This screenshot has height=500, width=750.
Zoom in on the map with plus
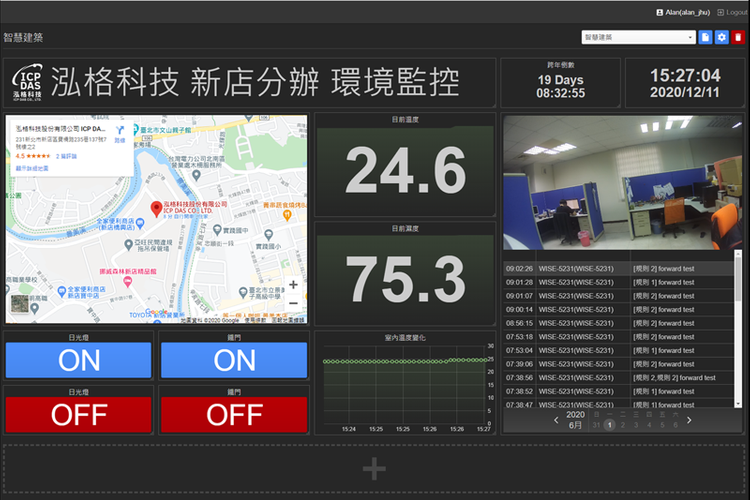point(293,285)
